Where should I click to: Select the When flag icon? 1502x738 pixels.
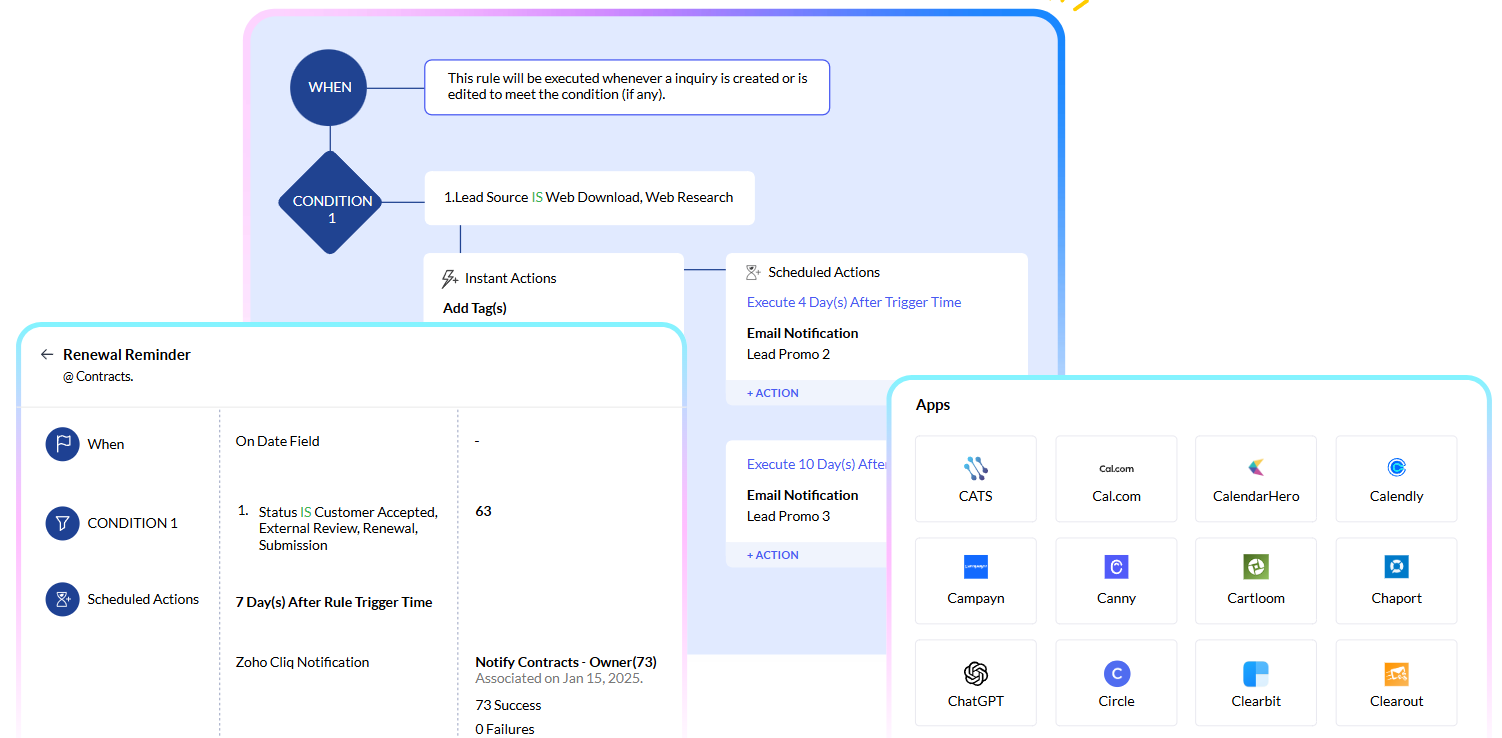[62, 444]
